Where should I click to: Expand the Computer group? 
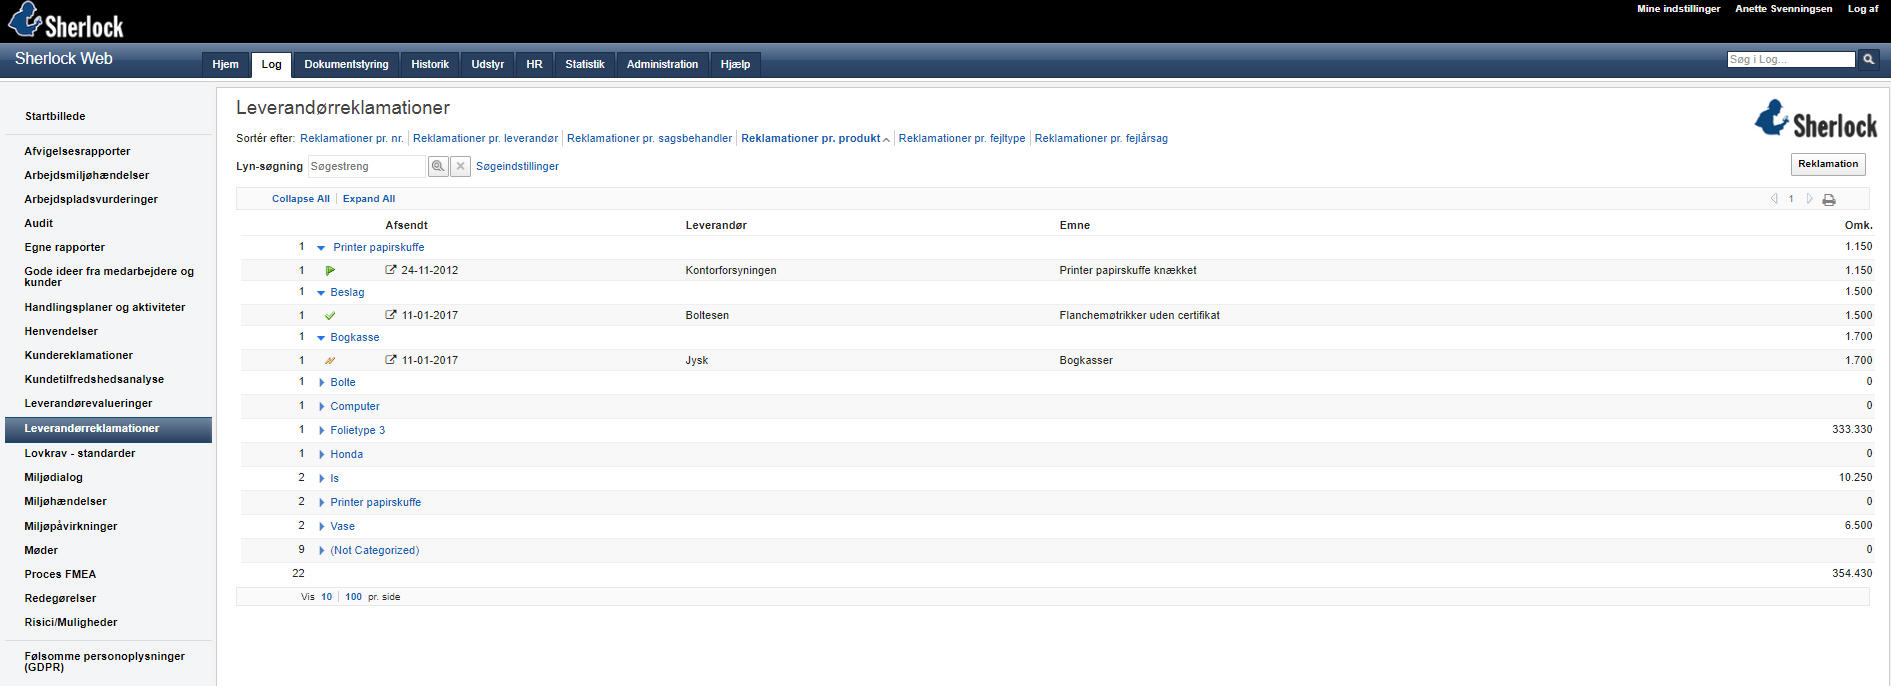pyautogui.click(x=322, y=407)
